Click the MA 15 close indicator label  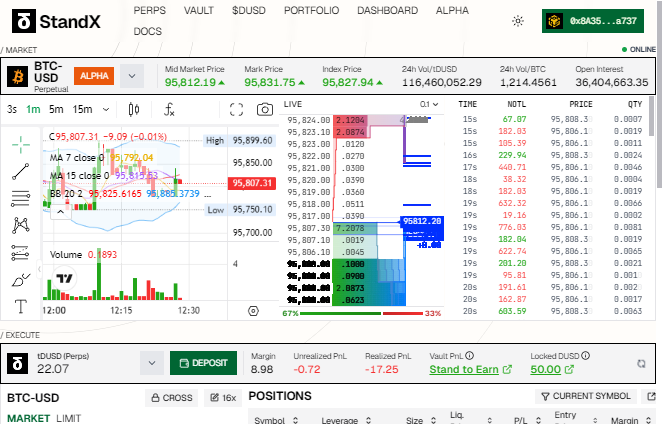point(79,175)
